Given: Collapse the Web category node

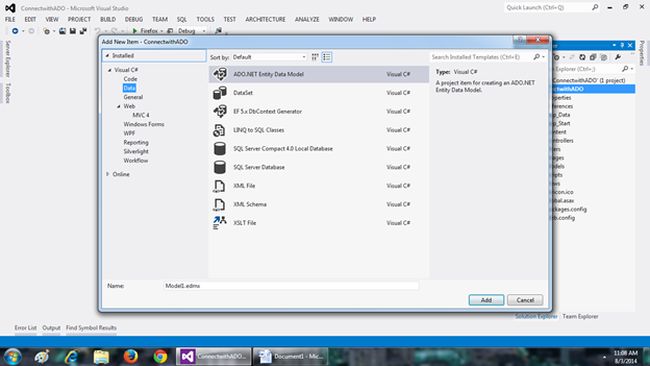Looking at the screenshot, I should point(119,107).
